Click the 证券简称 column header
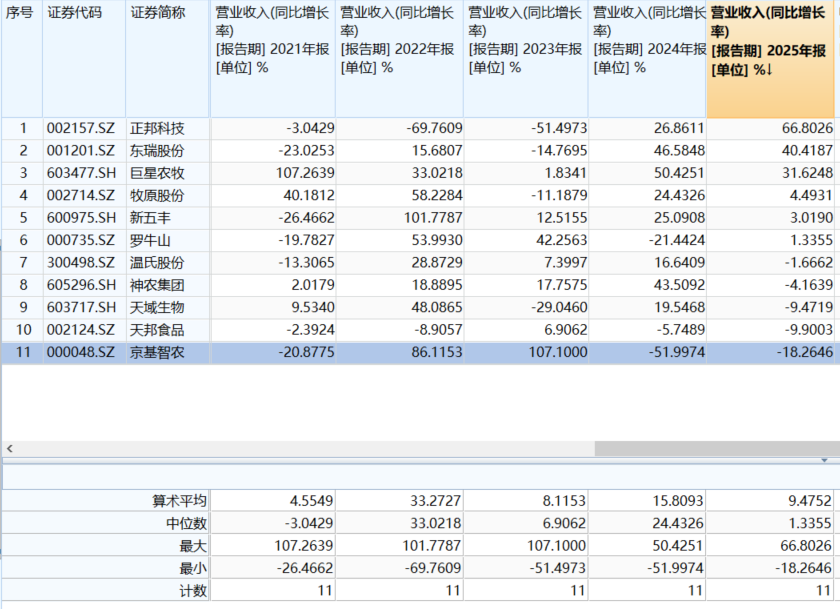840x609 pixels. (x=167, y=59)
